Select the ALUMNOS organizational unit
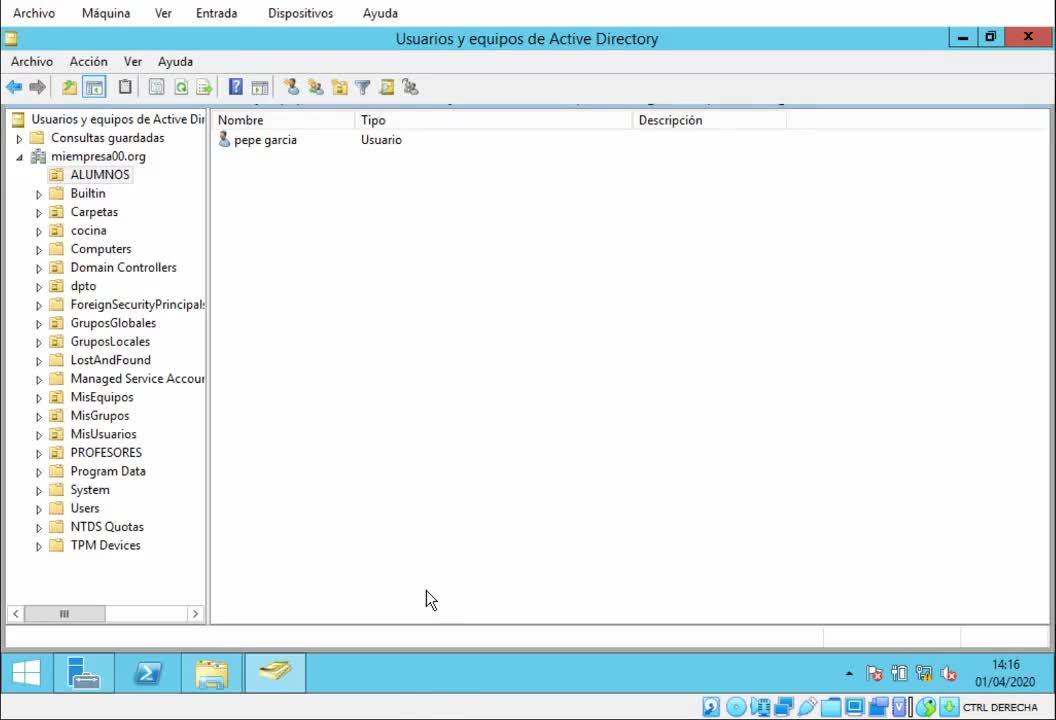The height and width of the screenshot is (720, 1056). point(100,174)
